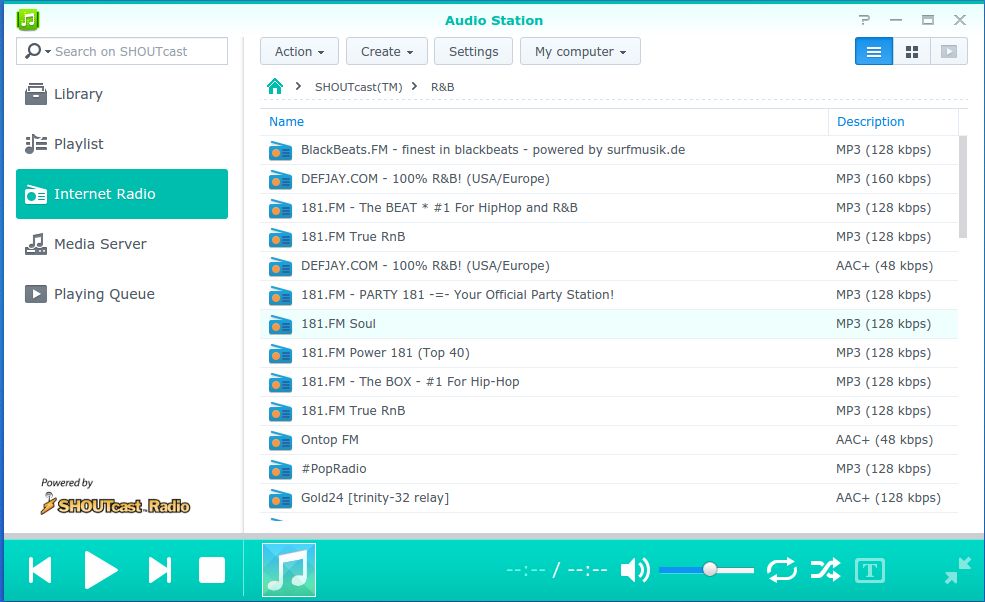Click the station list scrollbar

pyautogui.click(x=963, y=187)
